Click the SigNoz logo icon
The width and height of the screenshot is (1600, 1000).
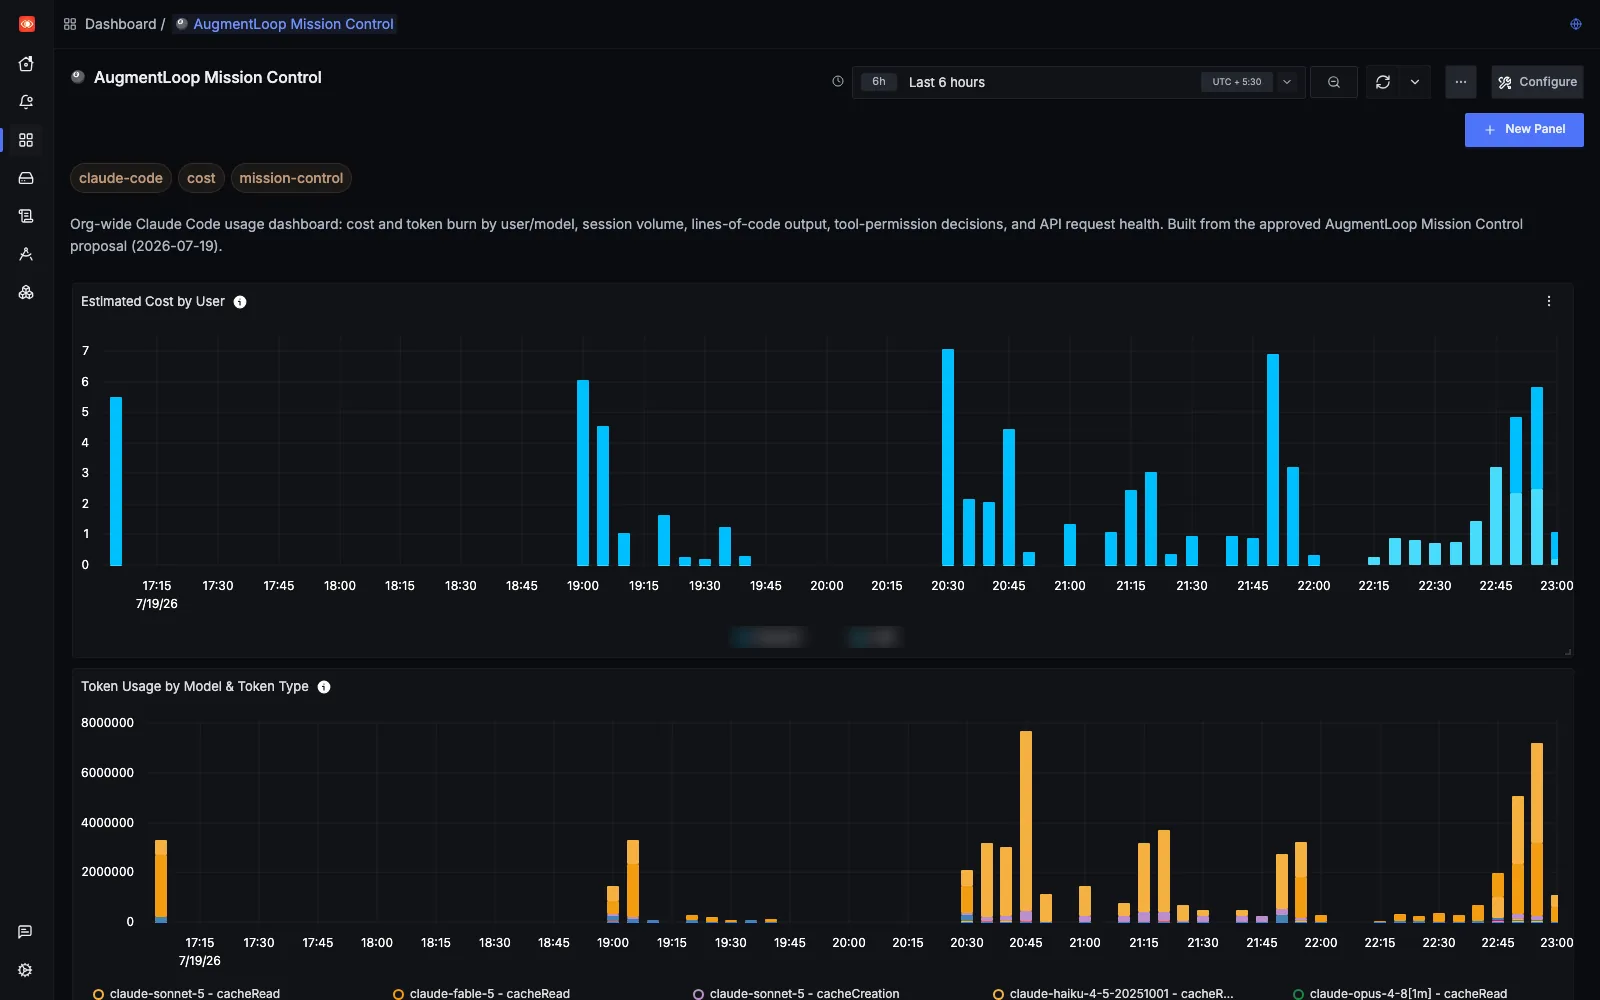coord(27,24)
